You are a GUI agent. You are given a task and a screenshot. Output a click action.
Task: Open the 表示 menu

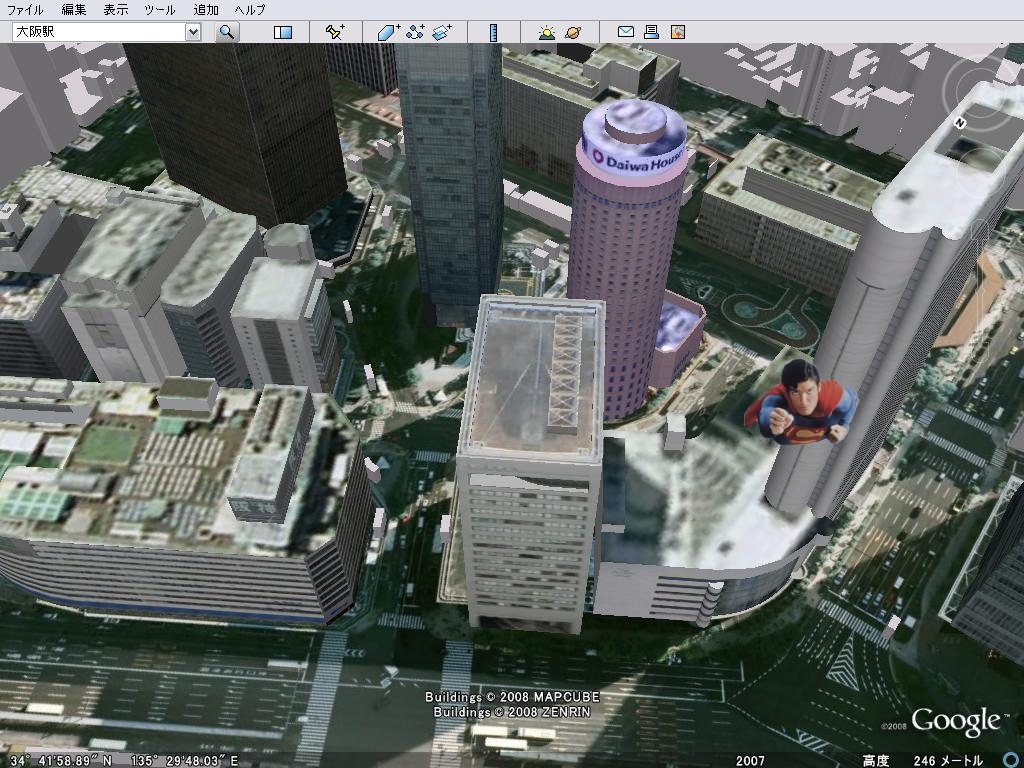click(116, 10)
